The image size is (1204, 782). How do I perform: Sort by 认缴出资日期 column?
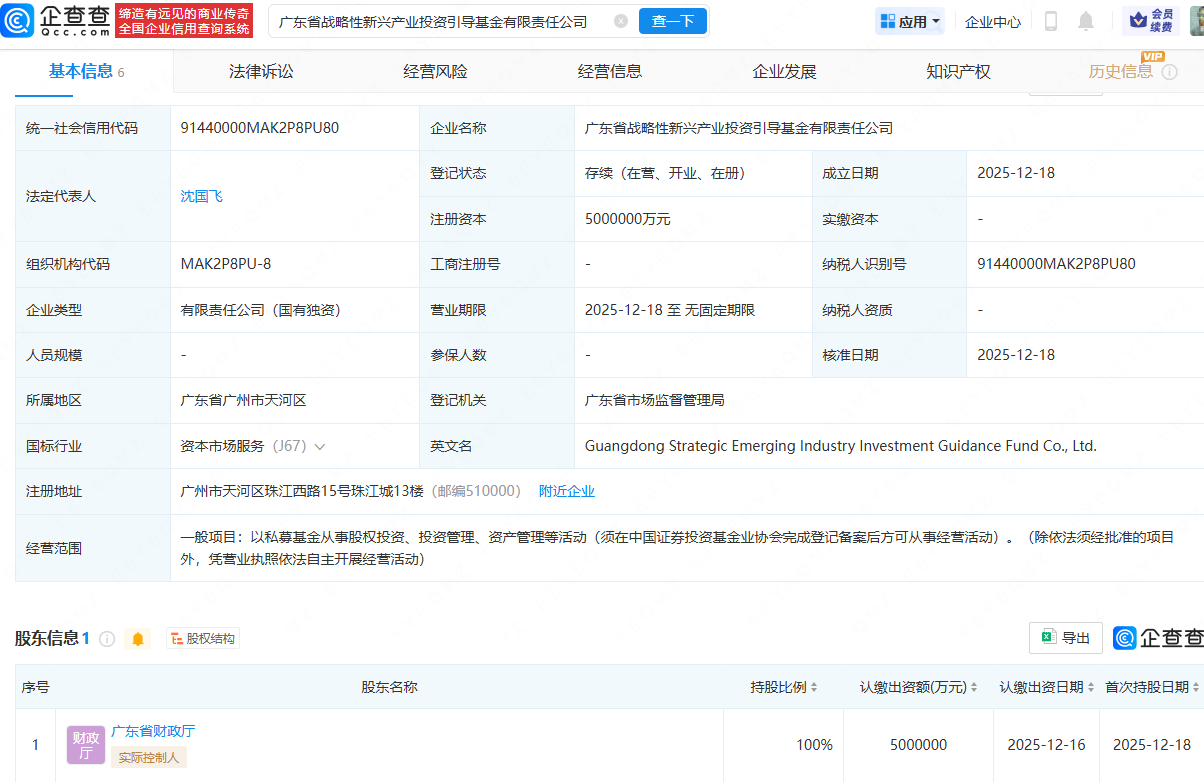point(1091,688)
